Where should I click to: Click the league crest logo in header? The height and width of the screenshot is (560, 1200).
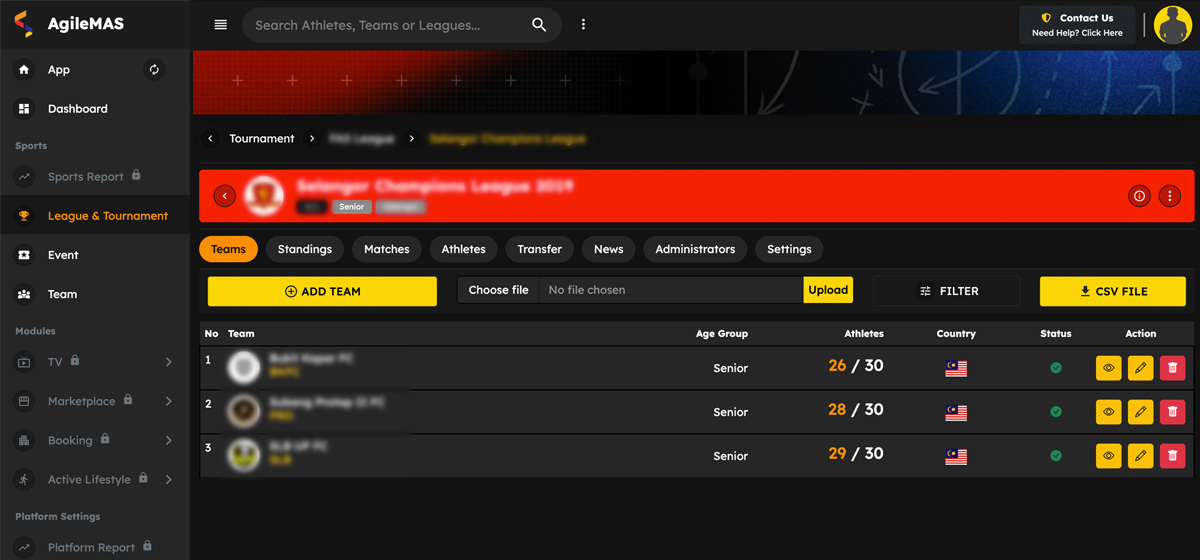tap(264, 195)
